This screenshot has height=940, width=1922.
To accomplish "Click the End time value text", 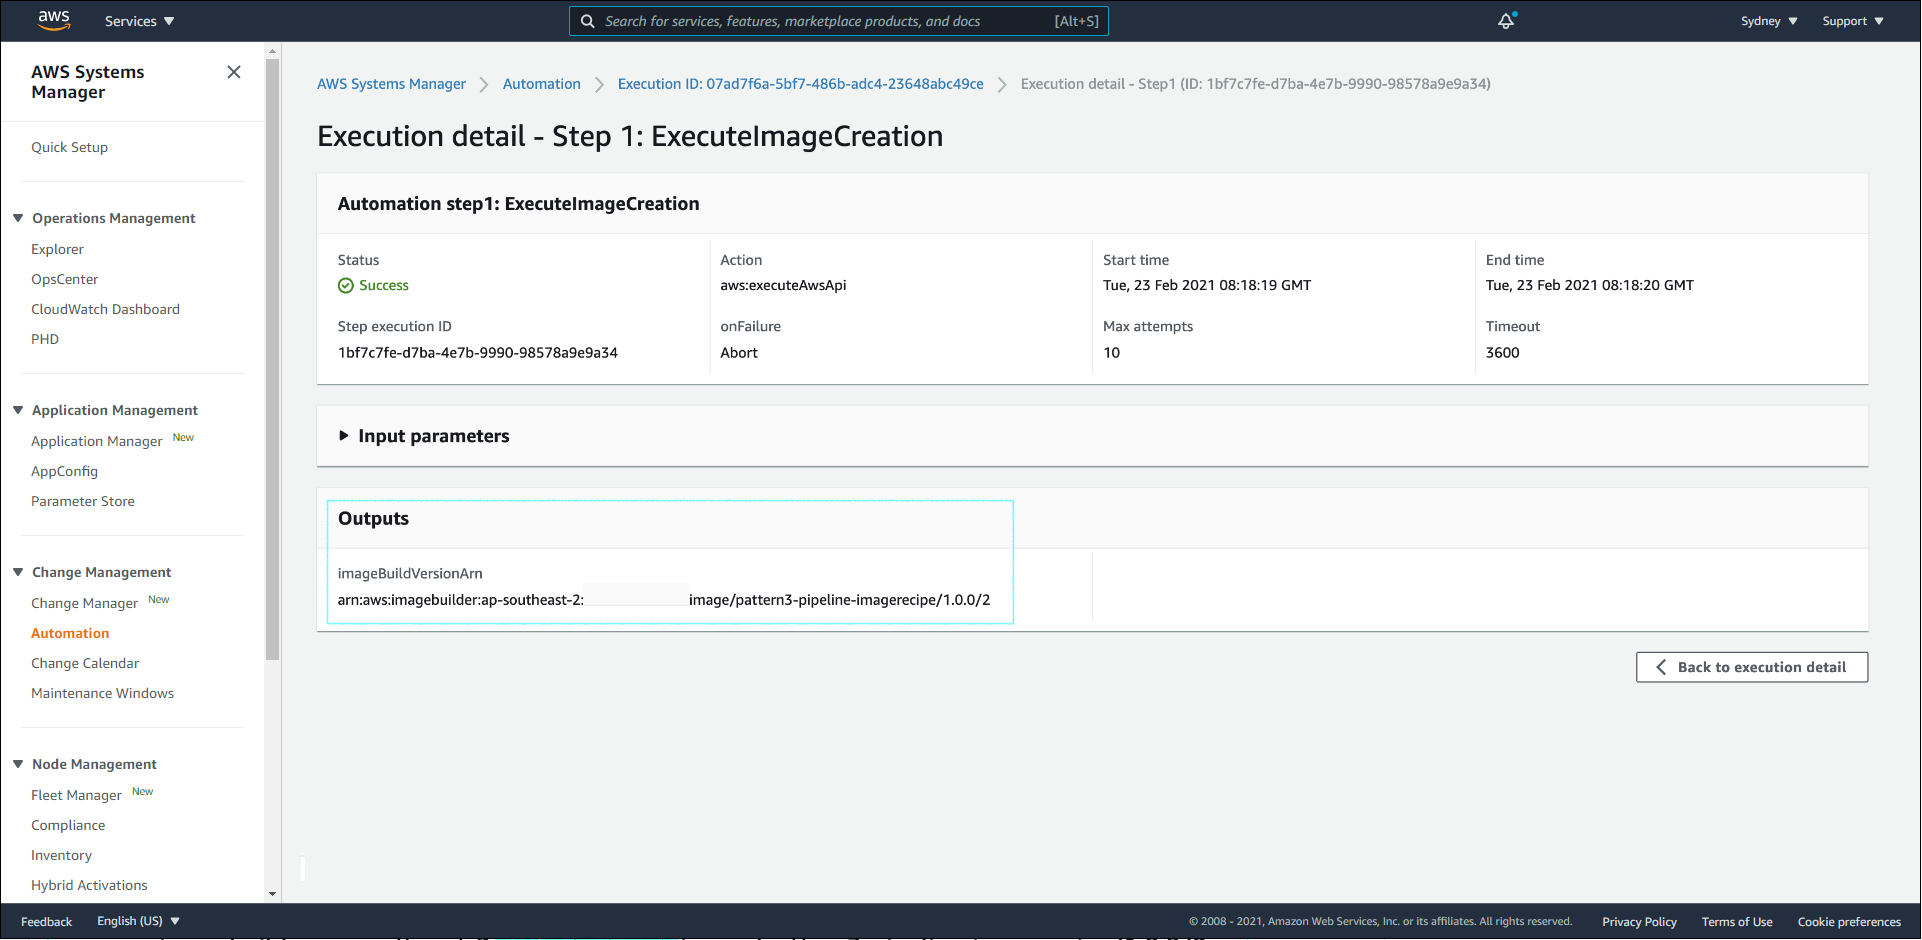I will click(1589, 285).
